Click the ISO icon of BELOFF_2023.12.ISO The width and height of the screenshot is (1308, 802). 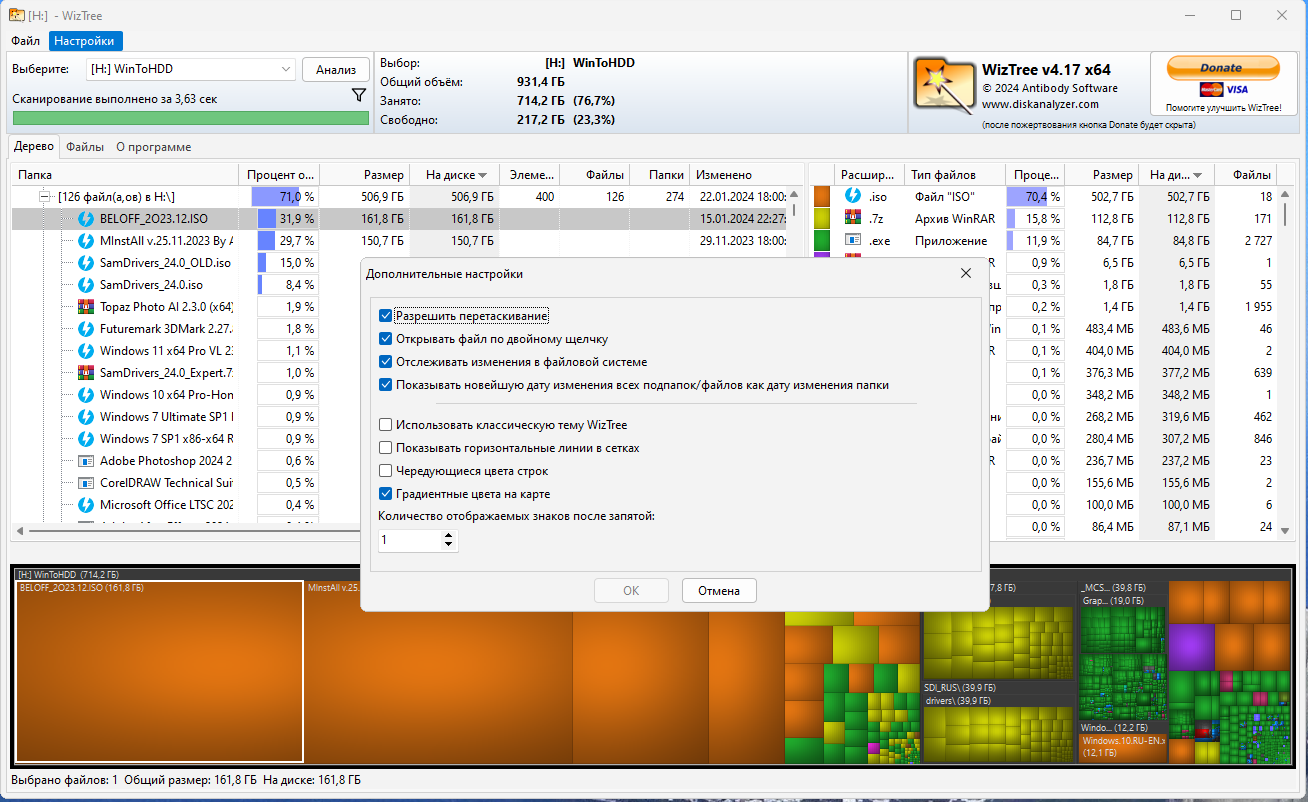(x=86, y=219)
